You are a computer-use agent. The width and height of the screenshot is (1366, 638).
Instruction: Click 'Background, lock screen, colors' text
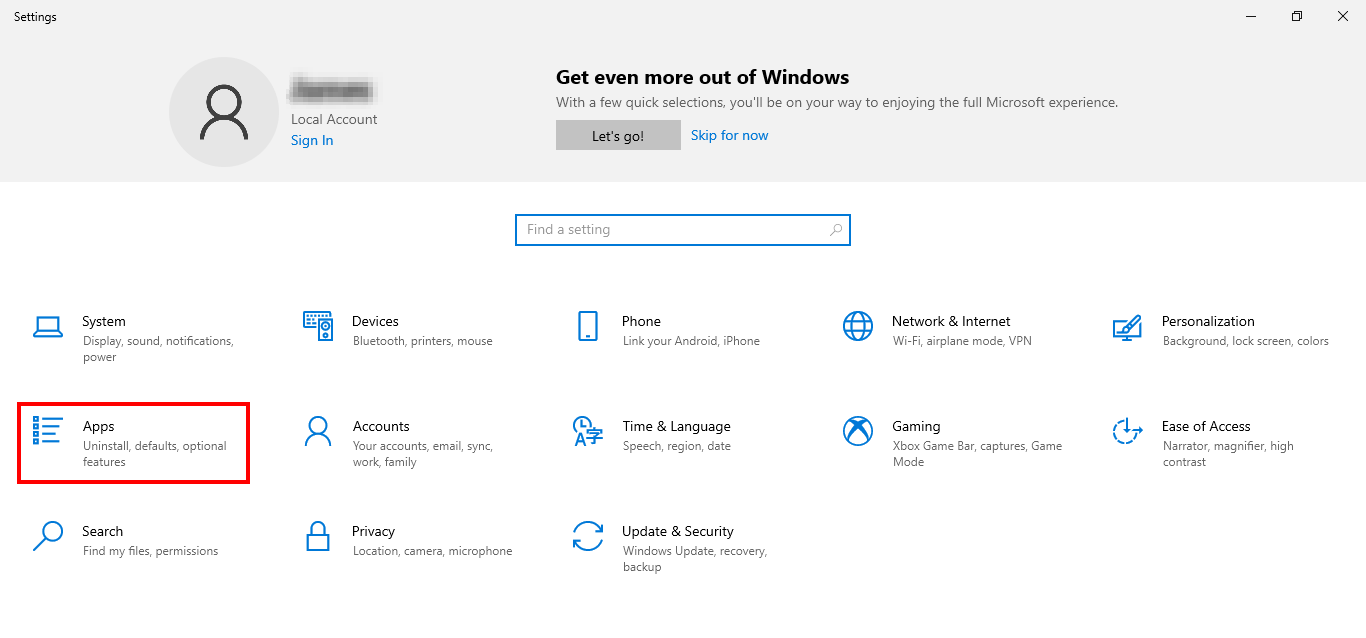[x=1246, y=341]
